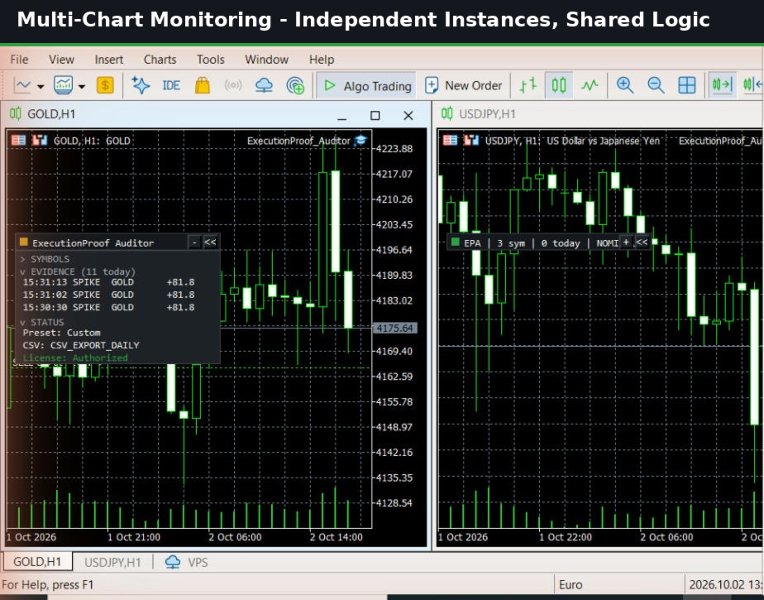Toggle the Algo Trading button
Image resolution: width=764 pixels, height=600 pixels.
pyautogui.click(x=366, y=86)
